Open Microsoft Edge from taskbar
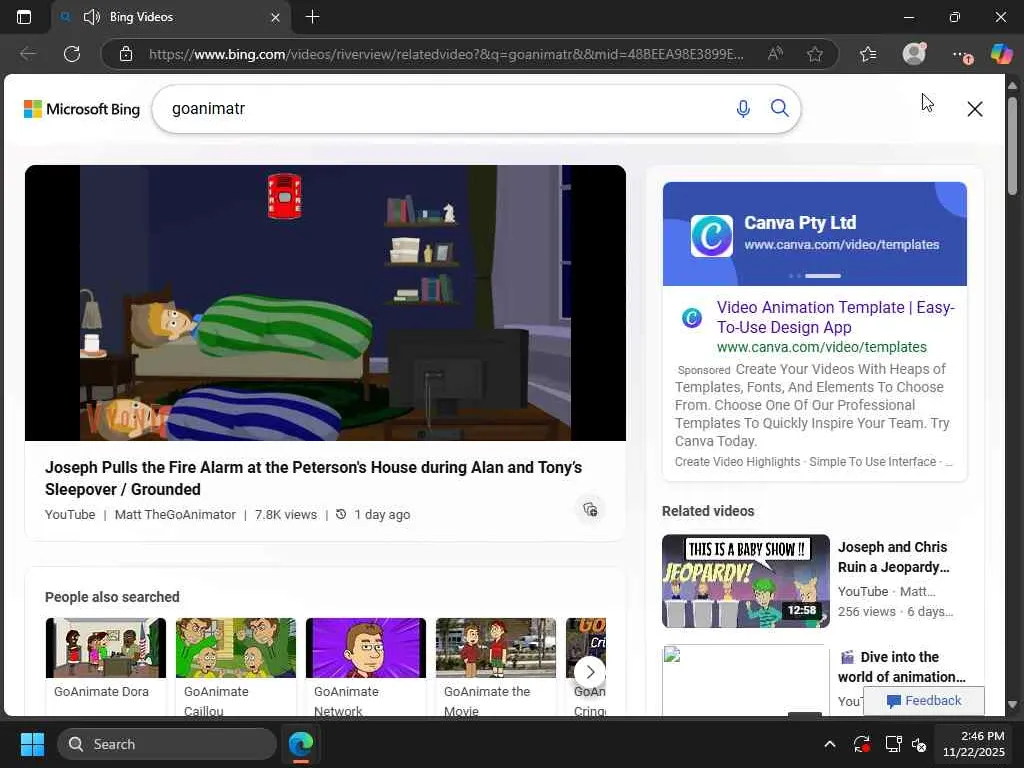The image size is (1024, 768). click(301, 744)
